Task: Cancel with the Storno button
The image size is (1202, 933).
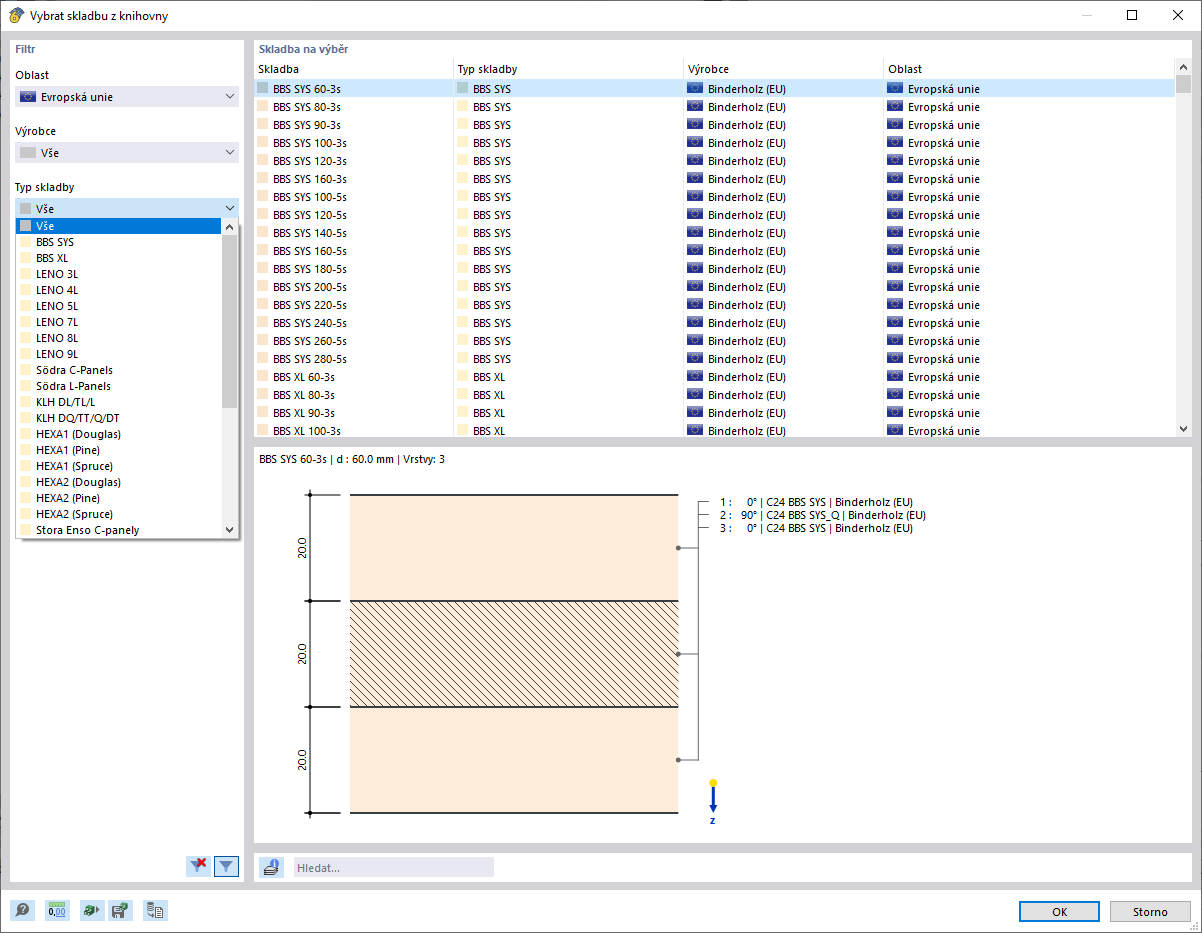Action: click(x=1150, y=911)
